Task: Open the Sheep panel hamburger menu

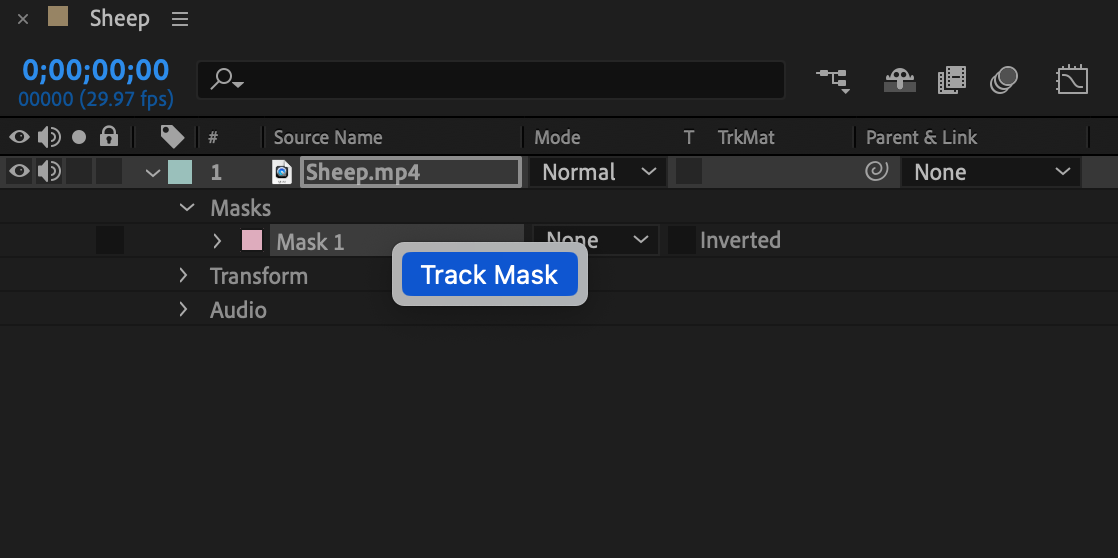Action: (180, 19)
